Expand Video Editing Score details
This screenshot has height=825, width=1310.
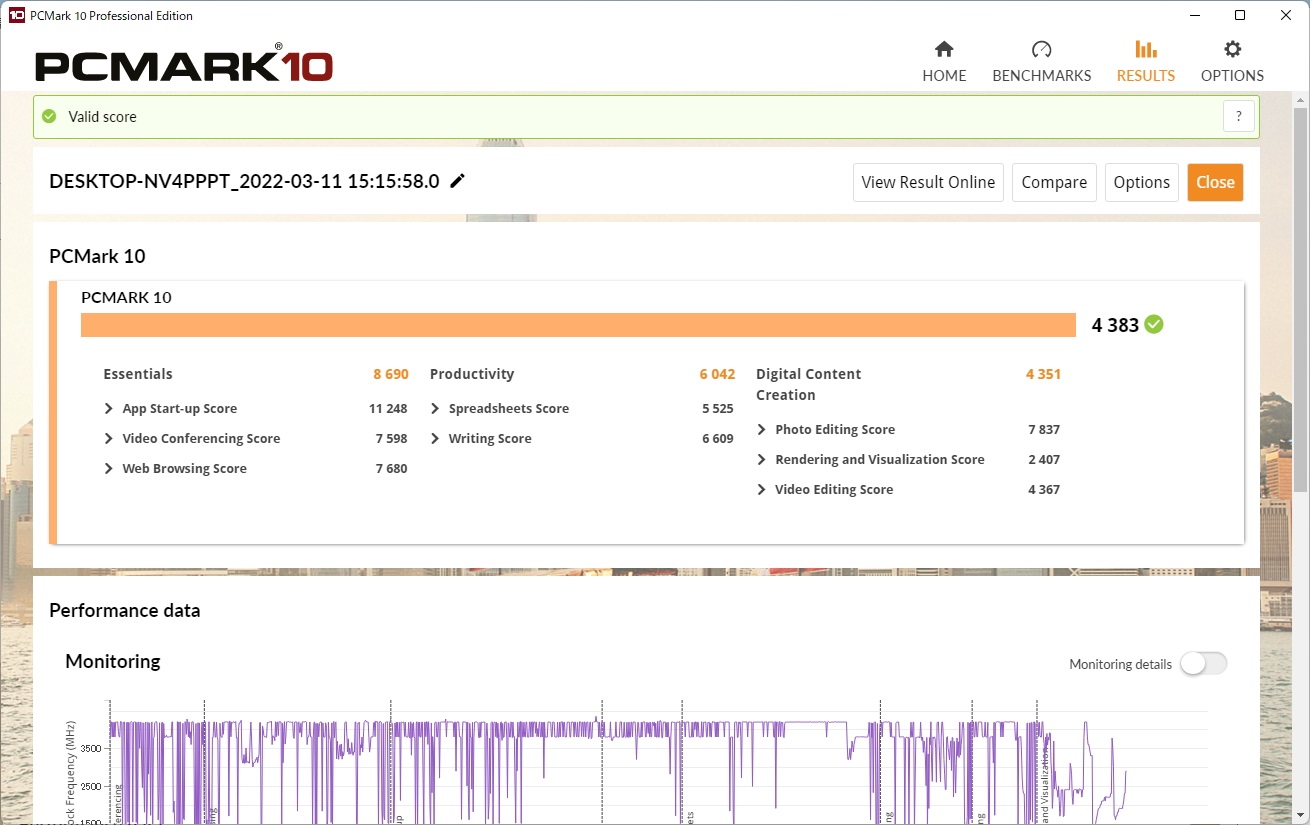point(761,490)
